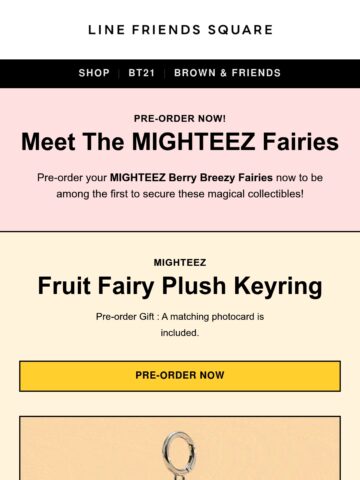Click the yellow PRE-ORDER NOW button
Image resolution: width=360 pixels, height=480 pixels.
pos(180,376)
